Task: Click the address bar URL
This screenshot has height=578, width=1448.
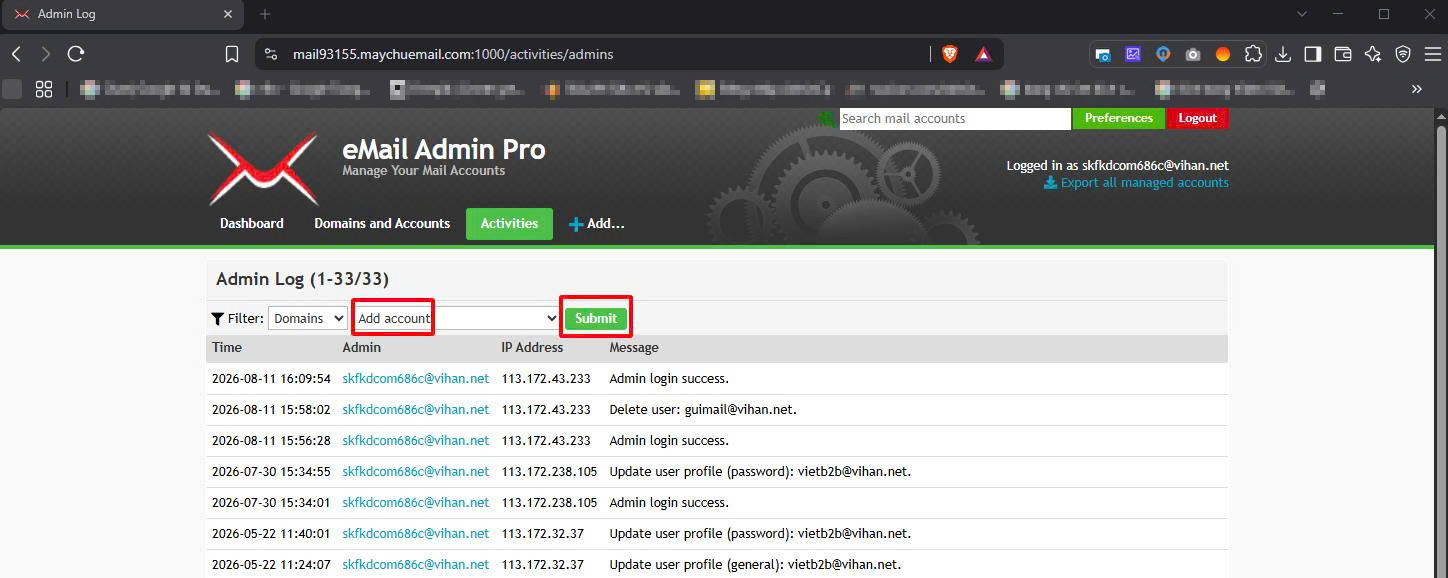Action: (453, 54)
